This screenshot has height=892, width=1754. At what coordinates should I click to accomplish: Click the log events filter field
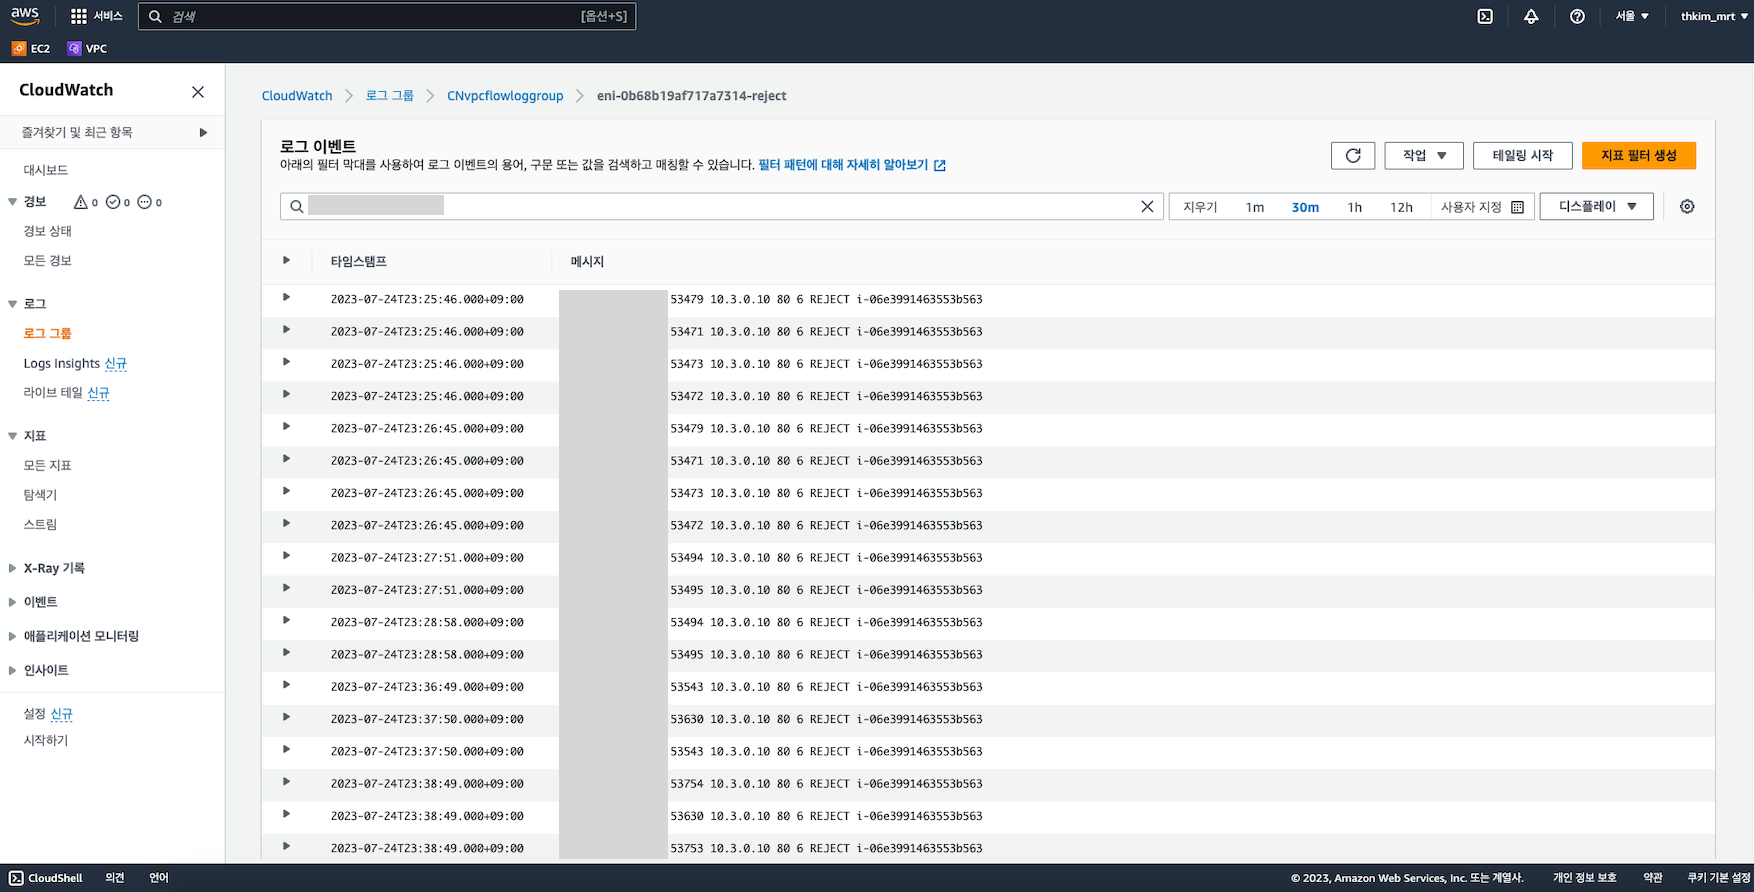click(x=722, y=206)
